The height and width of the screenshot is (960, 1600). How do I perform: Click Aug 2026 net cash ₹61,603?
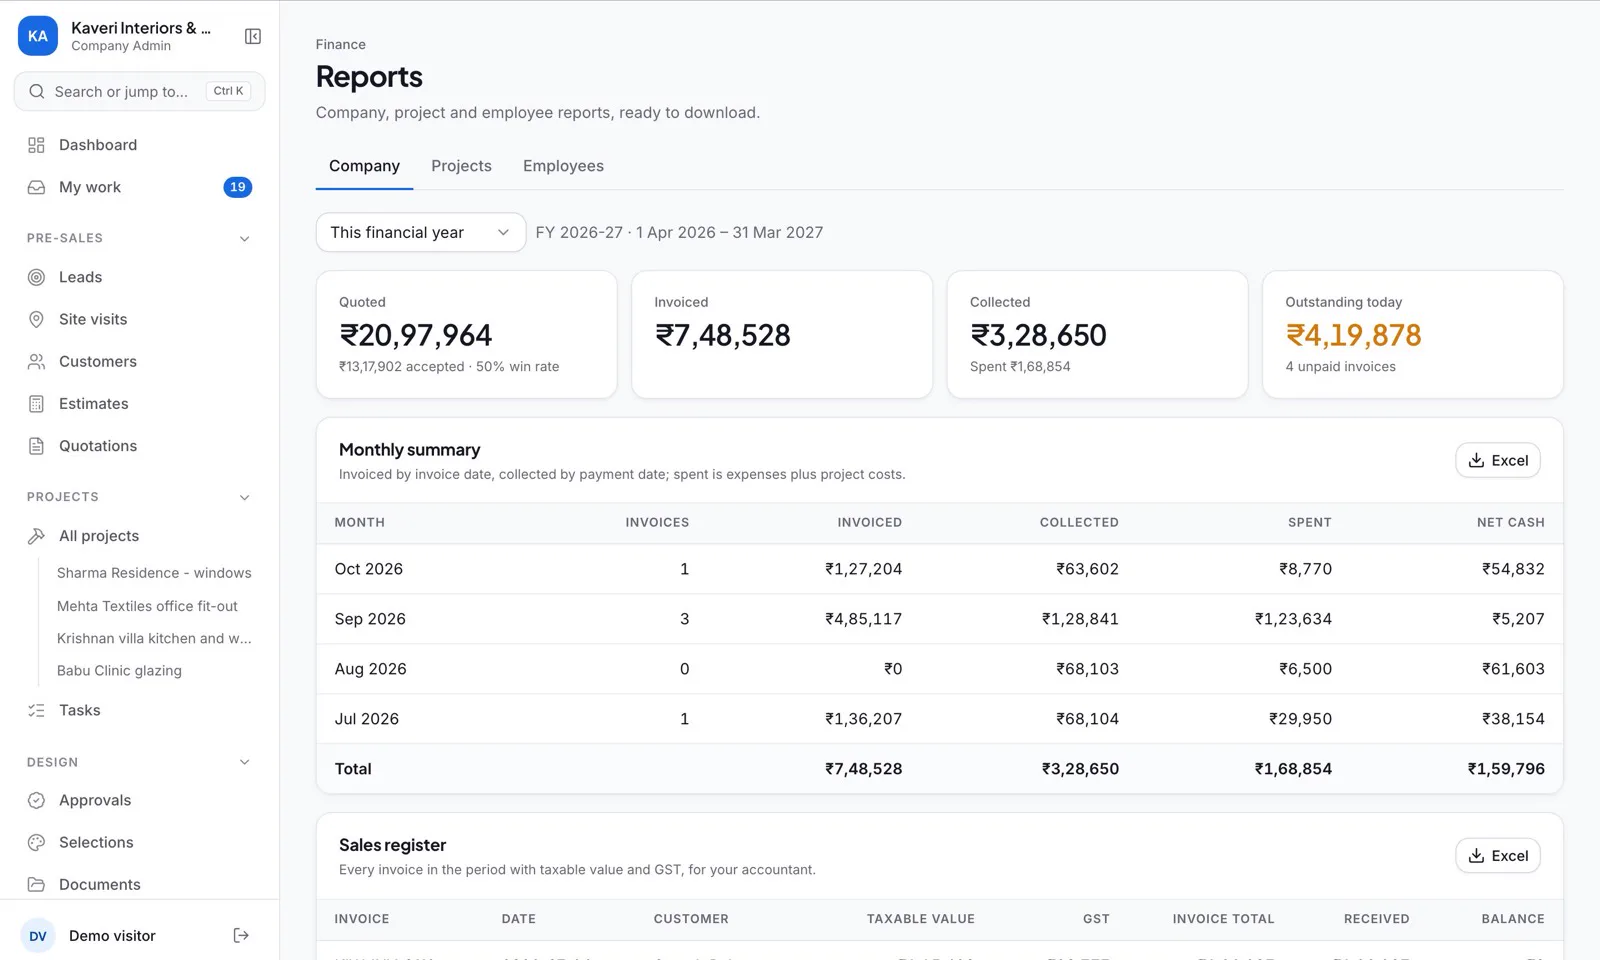coord(1513,669)
